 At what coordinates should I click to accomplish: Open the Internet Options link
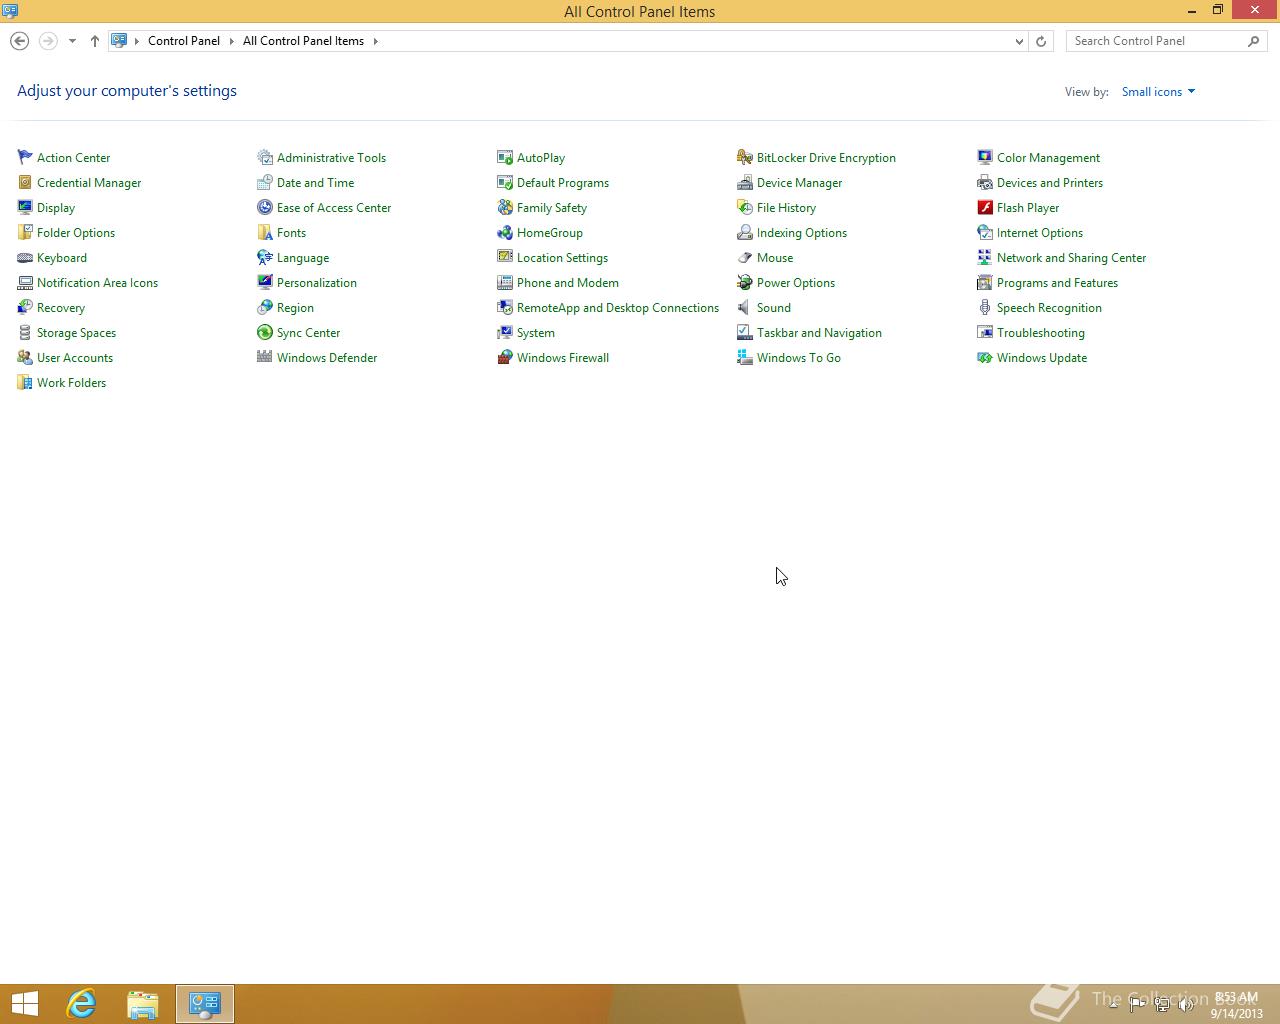(x=1040, y=233)
